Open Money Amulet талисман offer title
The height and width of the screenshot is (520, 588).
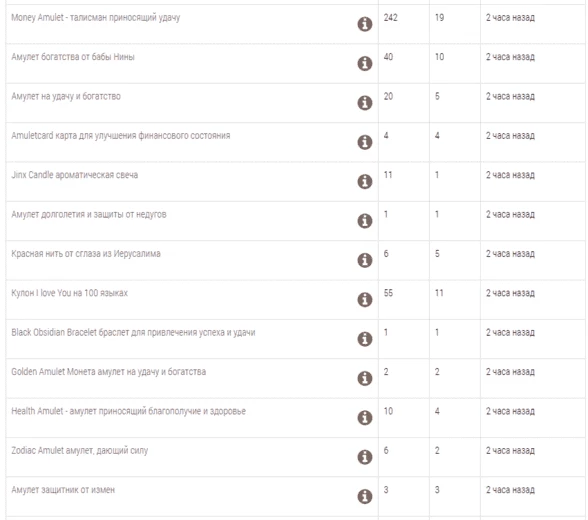(96, 18)
